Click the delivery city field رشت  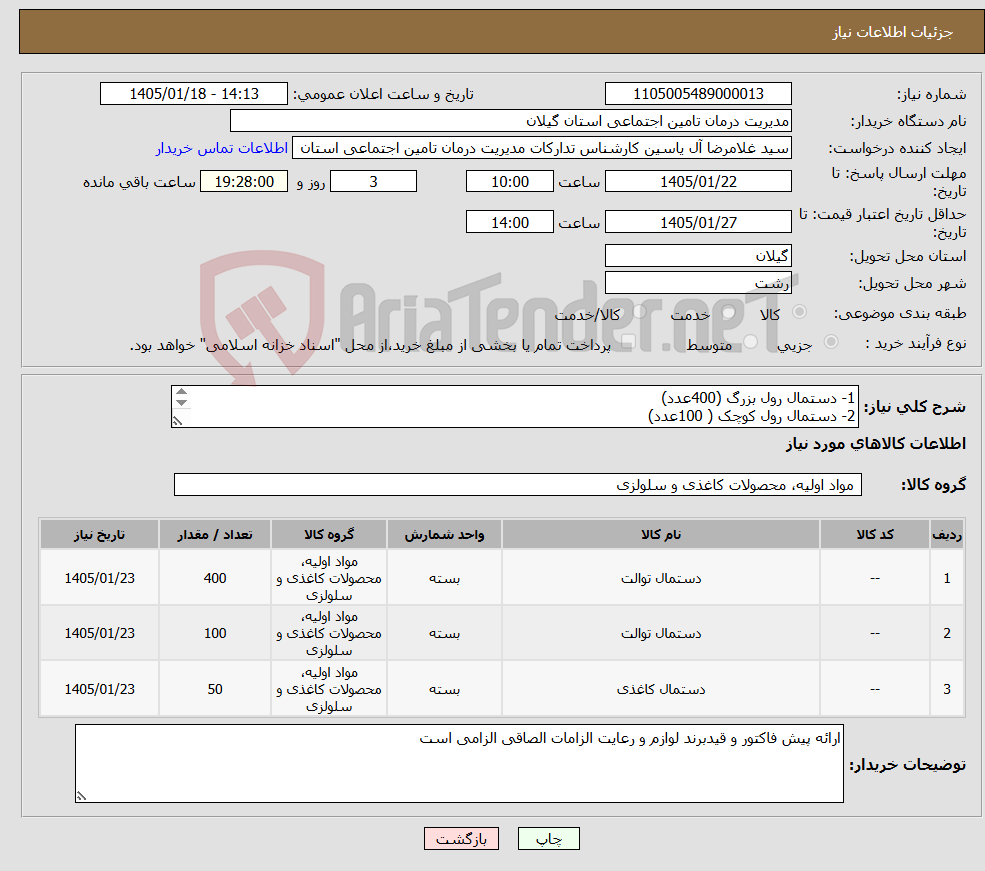click(698, 283)
